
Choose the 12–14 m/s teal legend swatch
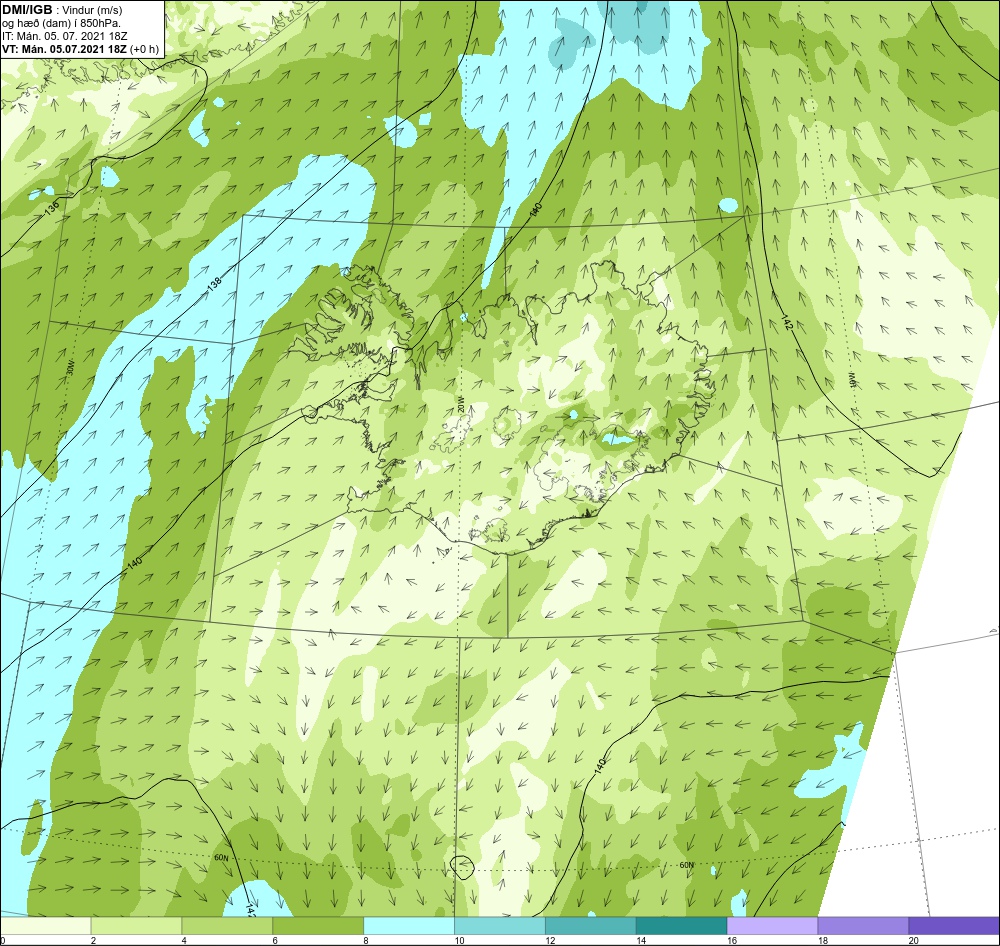tap(591, 926)
